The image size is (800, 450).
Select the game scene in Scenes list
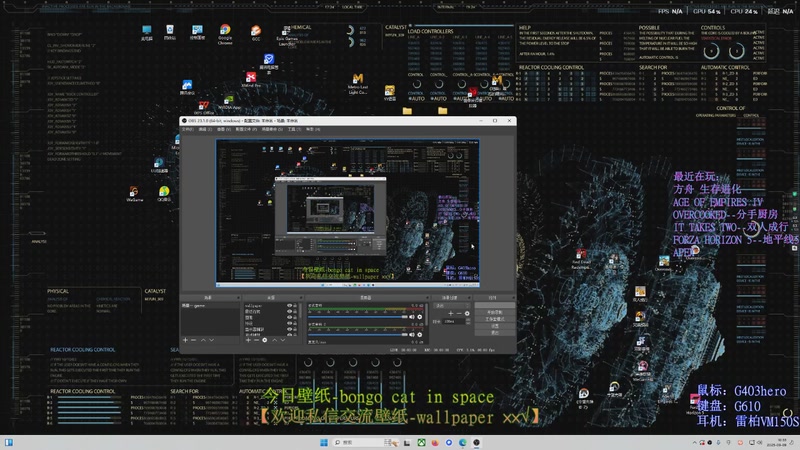(210, 306)
